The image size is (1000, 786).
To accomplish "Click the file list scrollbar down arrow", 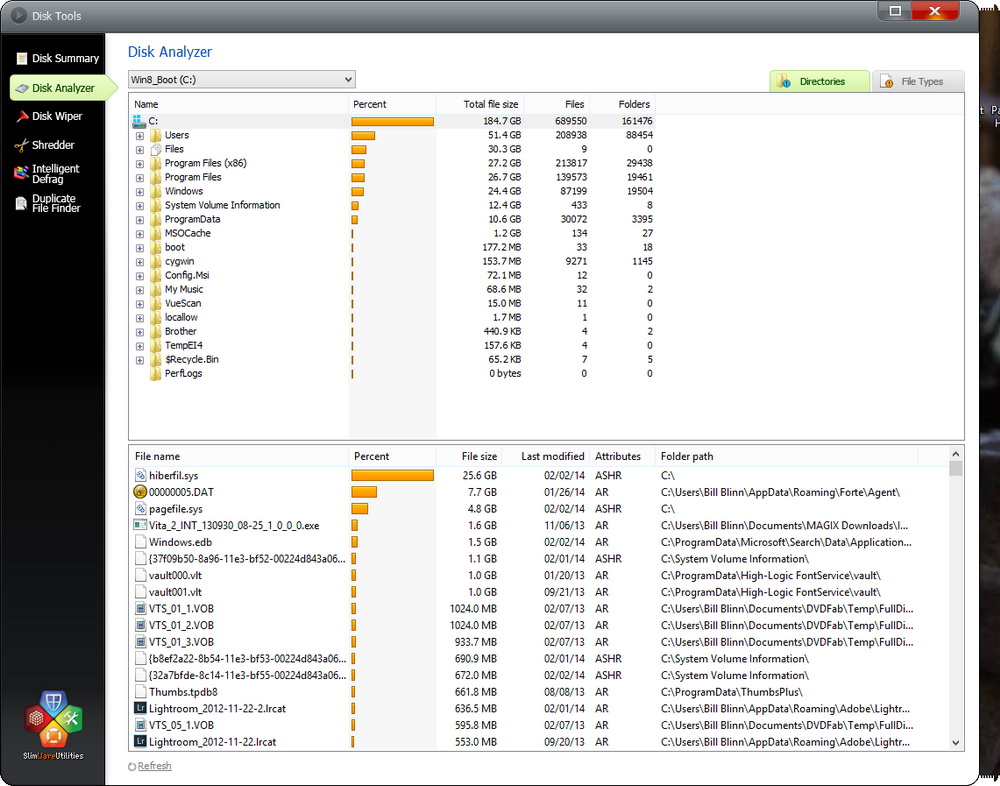I will tap(955, 742).
